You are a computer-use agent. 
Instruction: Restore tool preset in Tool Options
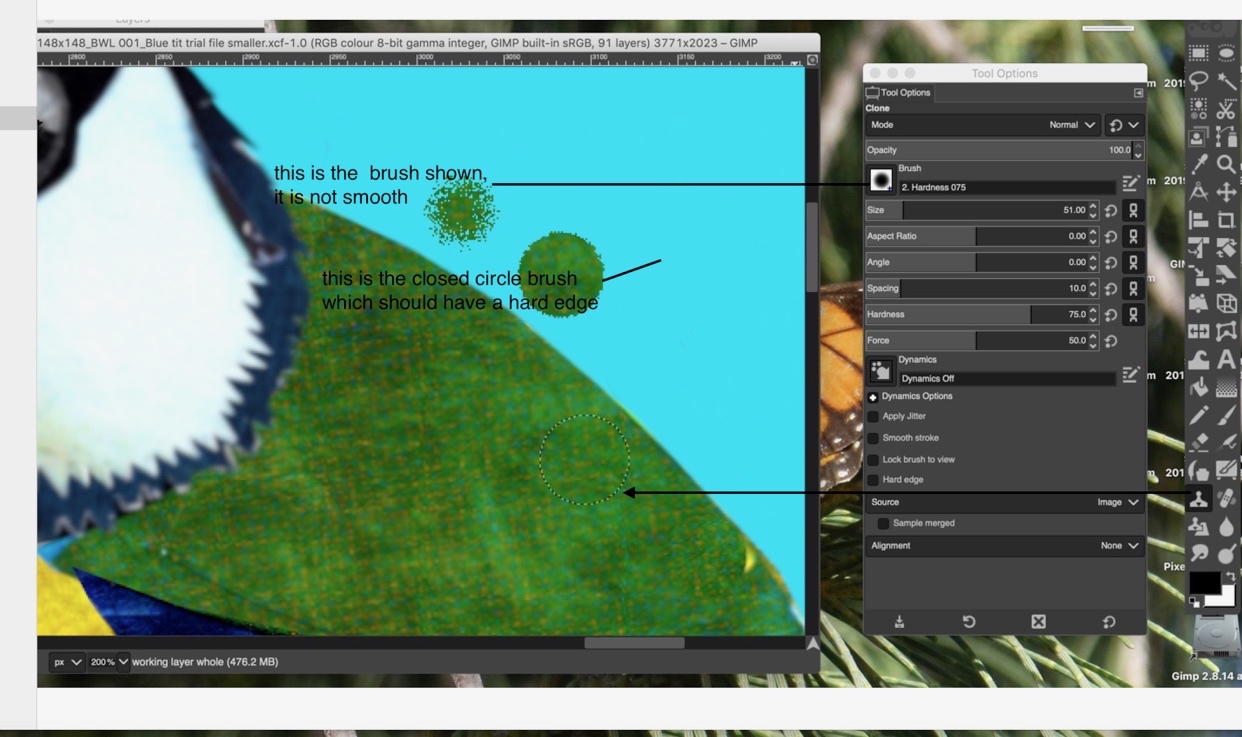(968, 621)
